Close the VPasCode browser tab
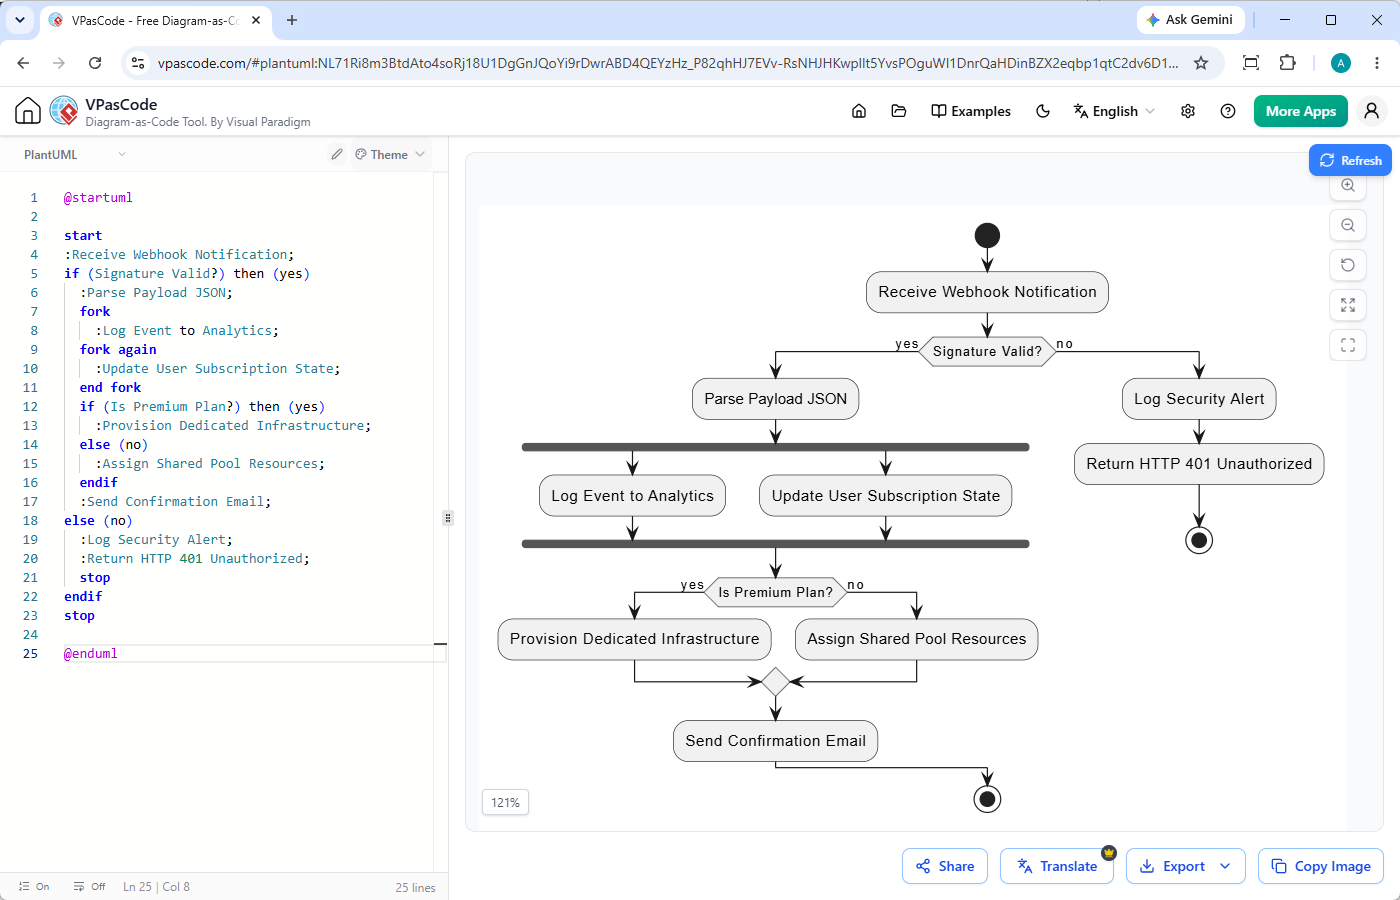Image resolution: width=1400 pixels, height=900 pixels. (256, 20)
